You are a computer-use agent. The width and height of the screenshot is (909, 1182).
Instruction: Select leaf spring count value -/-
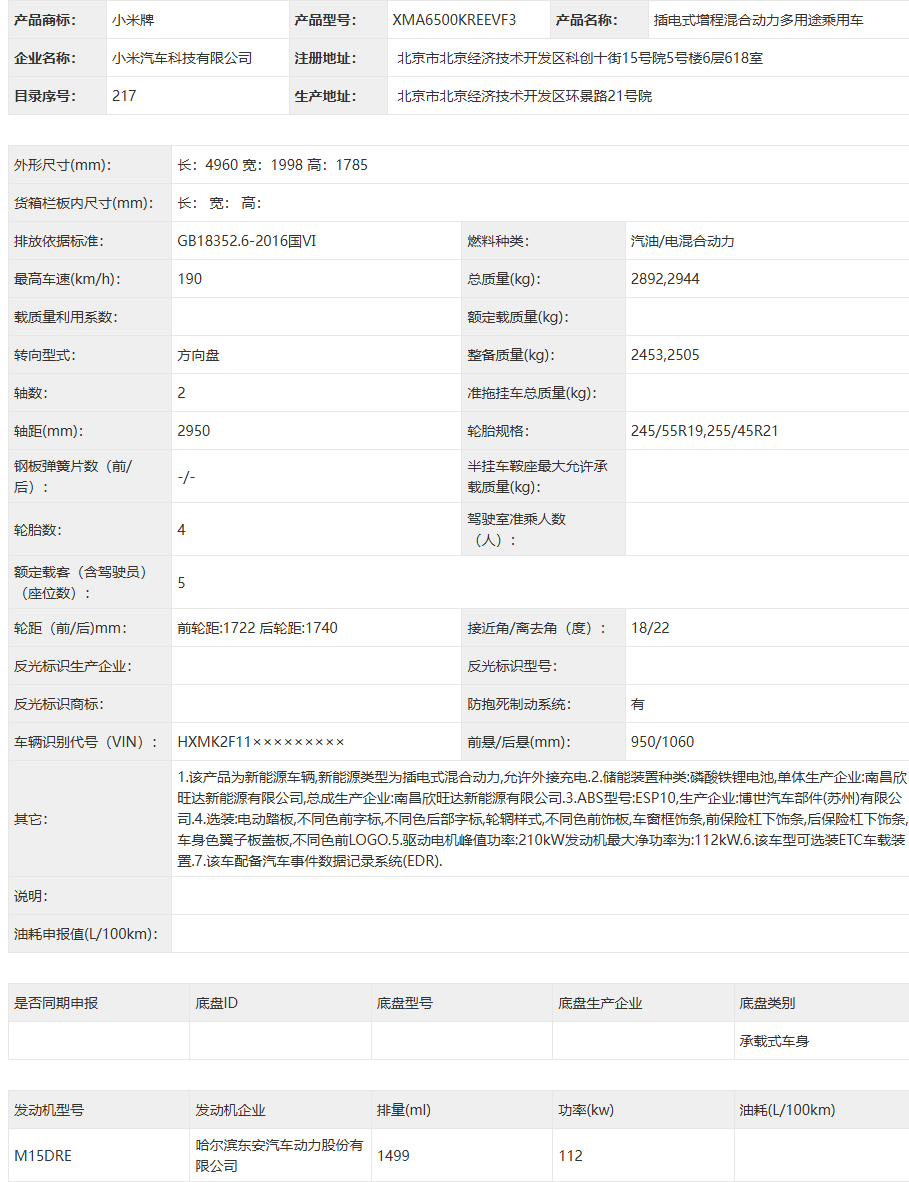(x=185, y=476)
